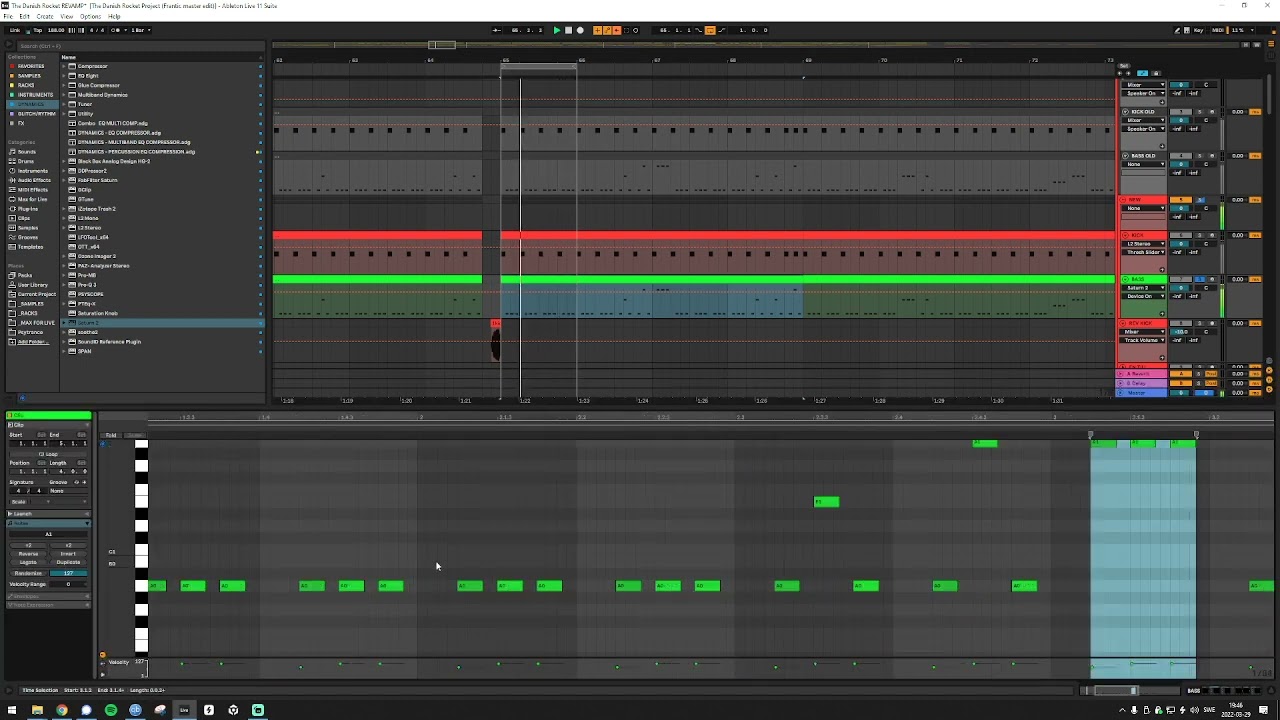Adjust the Velocity Range value
The width and height of the screenshot is (1280, 720).
[x=68, y=584]
